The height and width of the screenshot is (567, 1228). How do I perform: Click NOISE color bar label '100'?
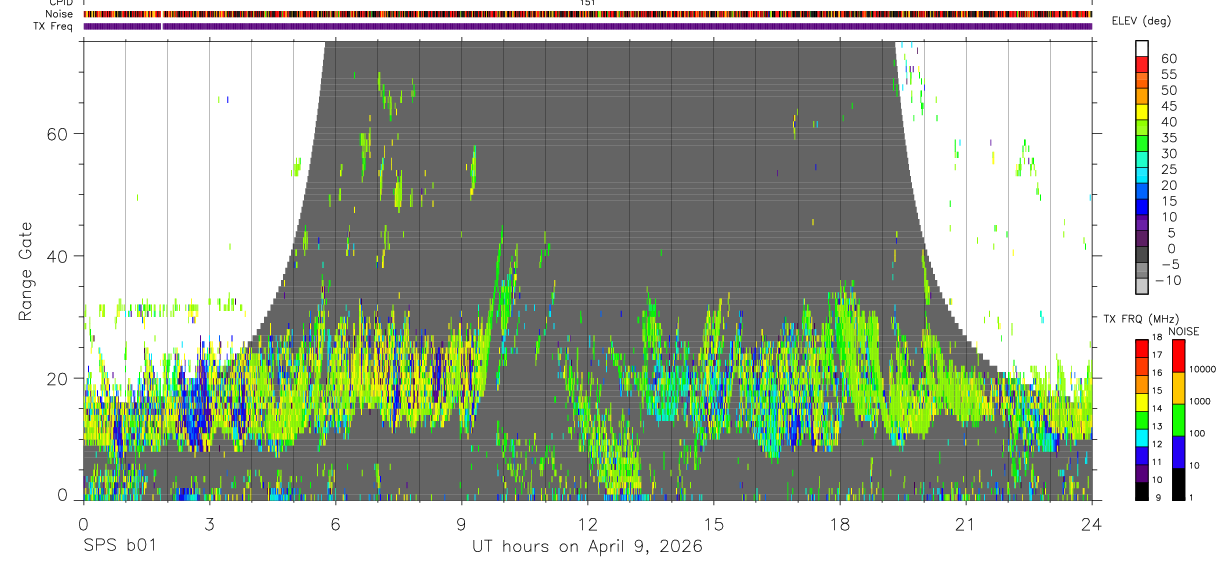point(1196,434)
